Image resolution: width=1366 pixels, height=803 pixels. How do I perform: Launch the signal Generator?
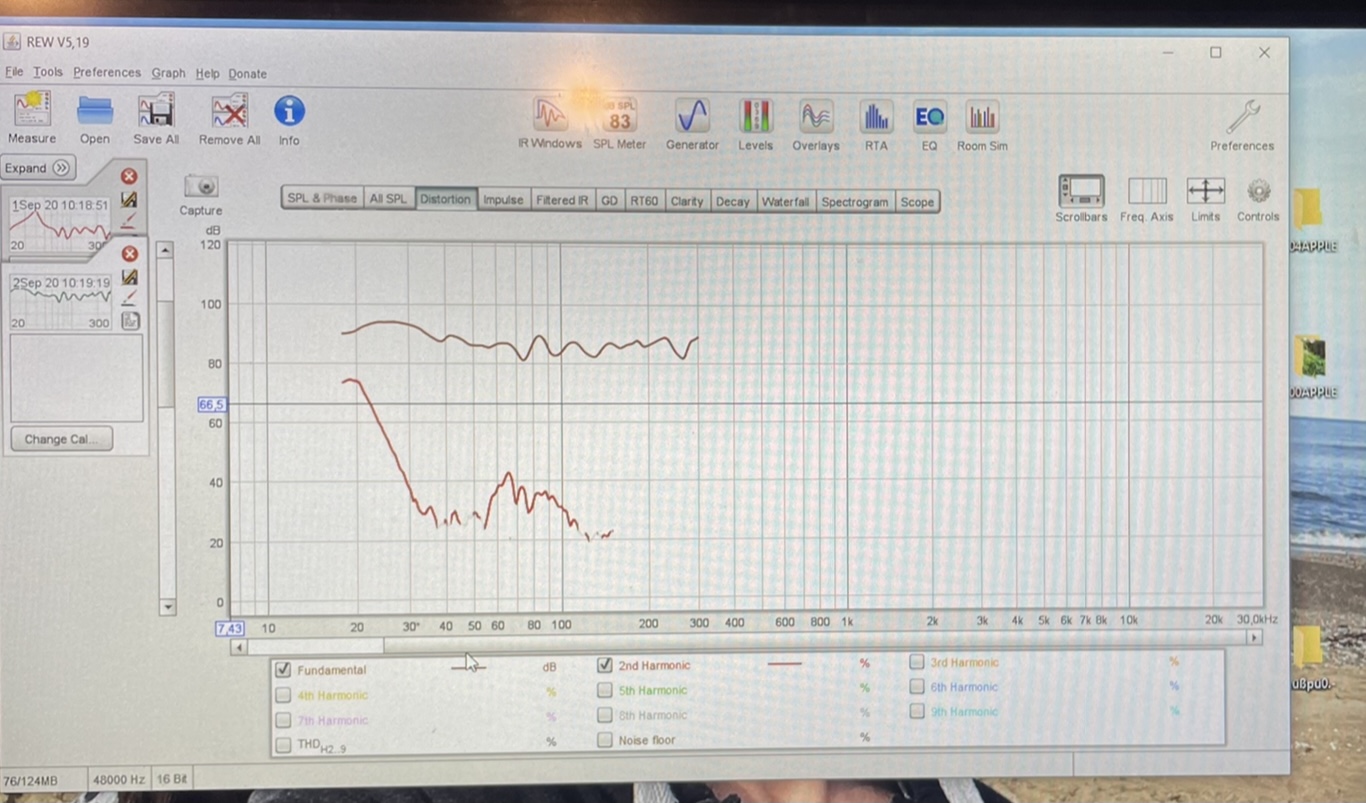point(692,117)
